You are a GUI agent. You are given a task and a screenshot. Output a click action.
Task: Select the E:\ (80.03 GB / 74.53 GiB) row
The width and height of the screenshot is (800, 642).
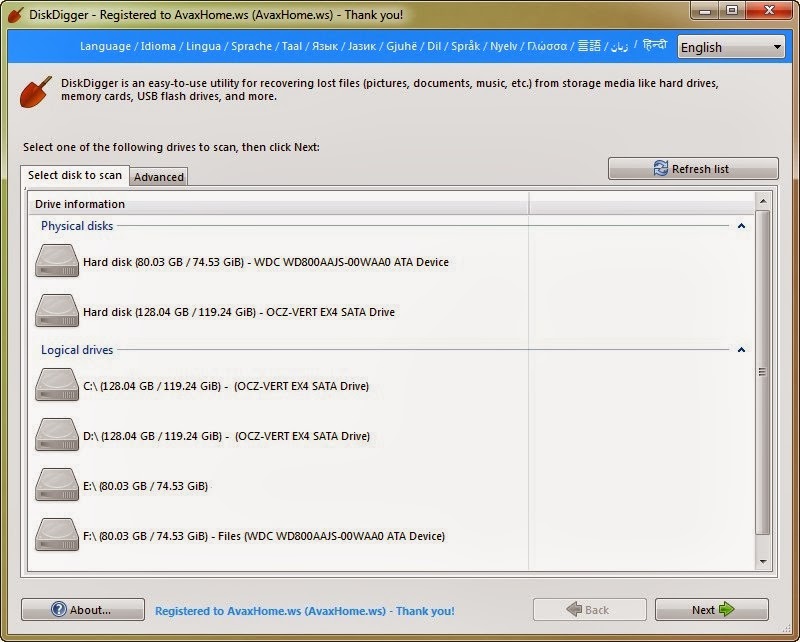[x=145, y=486]
